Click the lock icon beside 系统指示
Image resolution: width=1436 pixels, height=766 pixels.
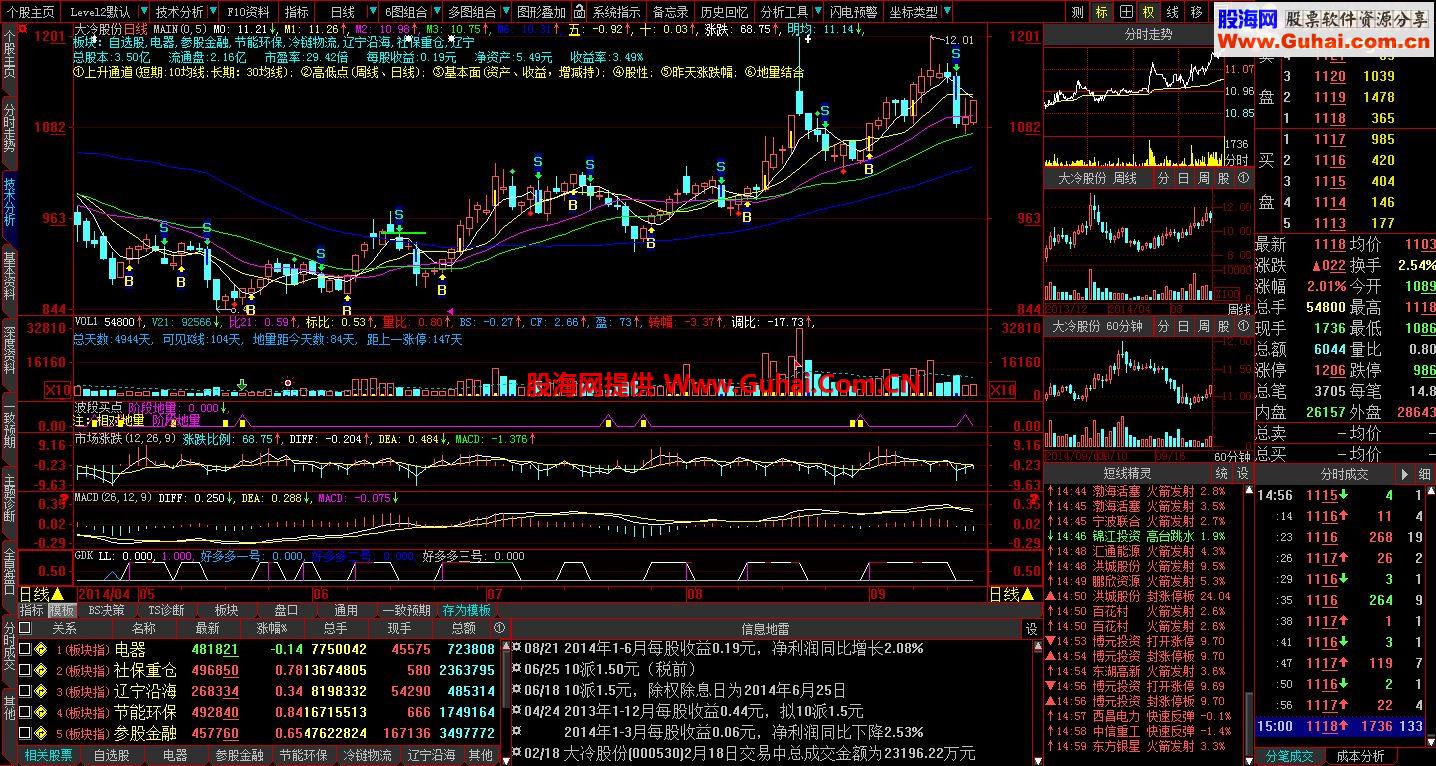[x=580, y=12]
